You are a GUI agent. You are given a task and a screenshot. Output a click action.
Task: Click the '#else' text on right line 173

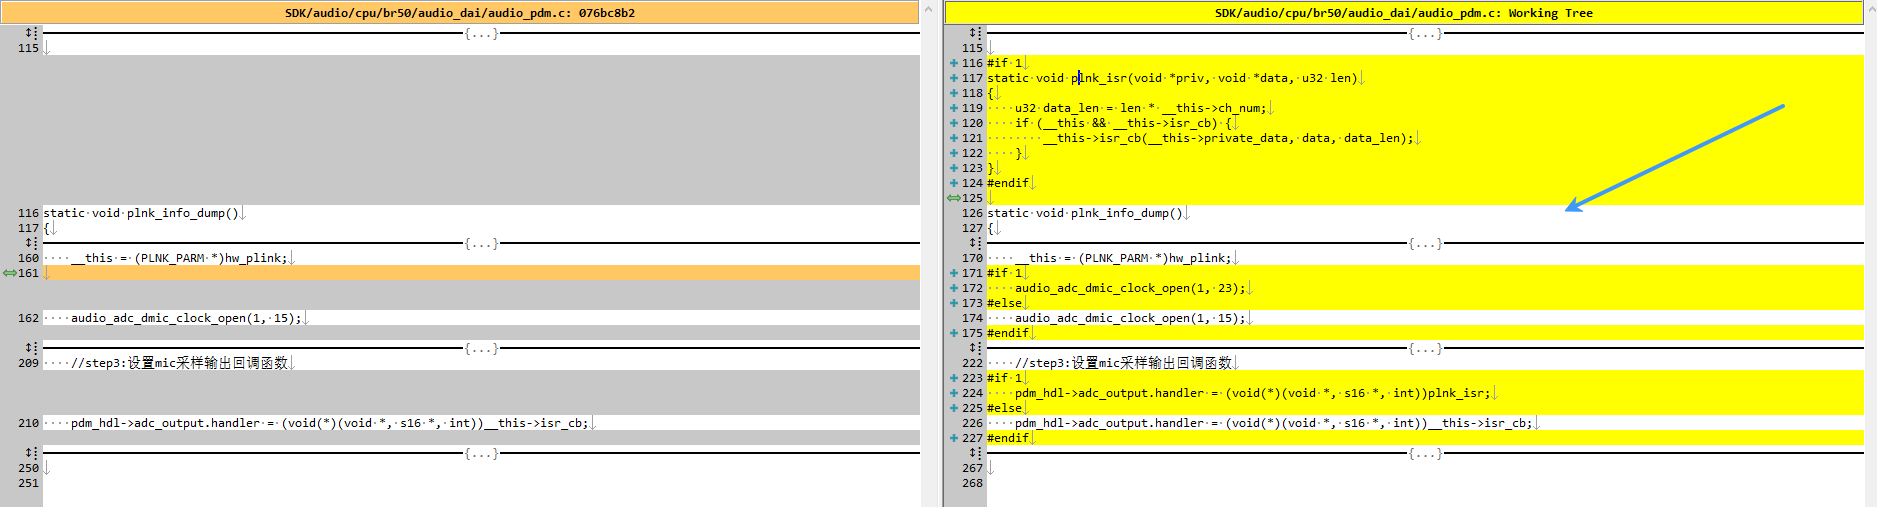[x=1004, y=303]
